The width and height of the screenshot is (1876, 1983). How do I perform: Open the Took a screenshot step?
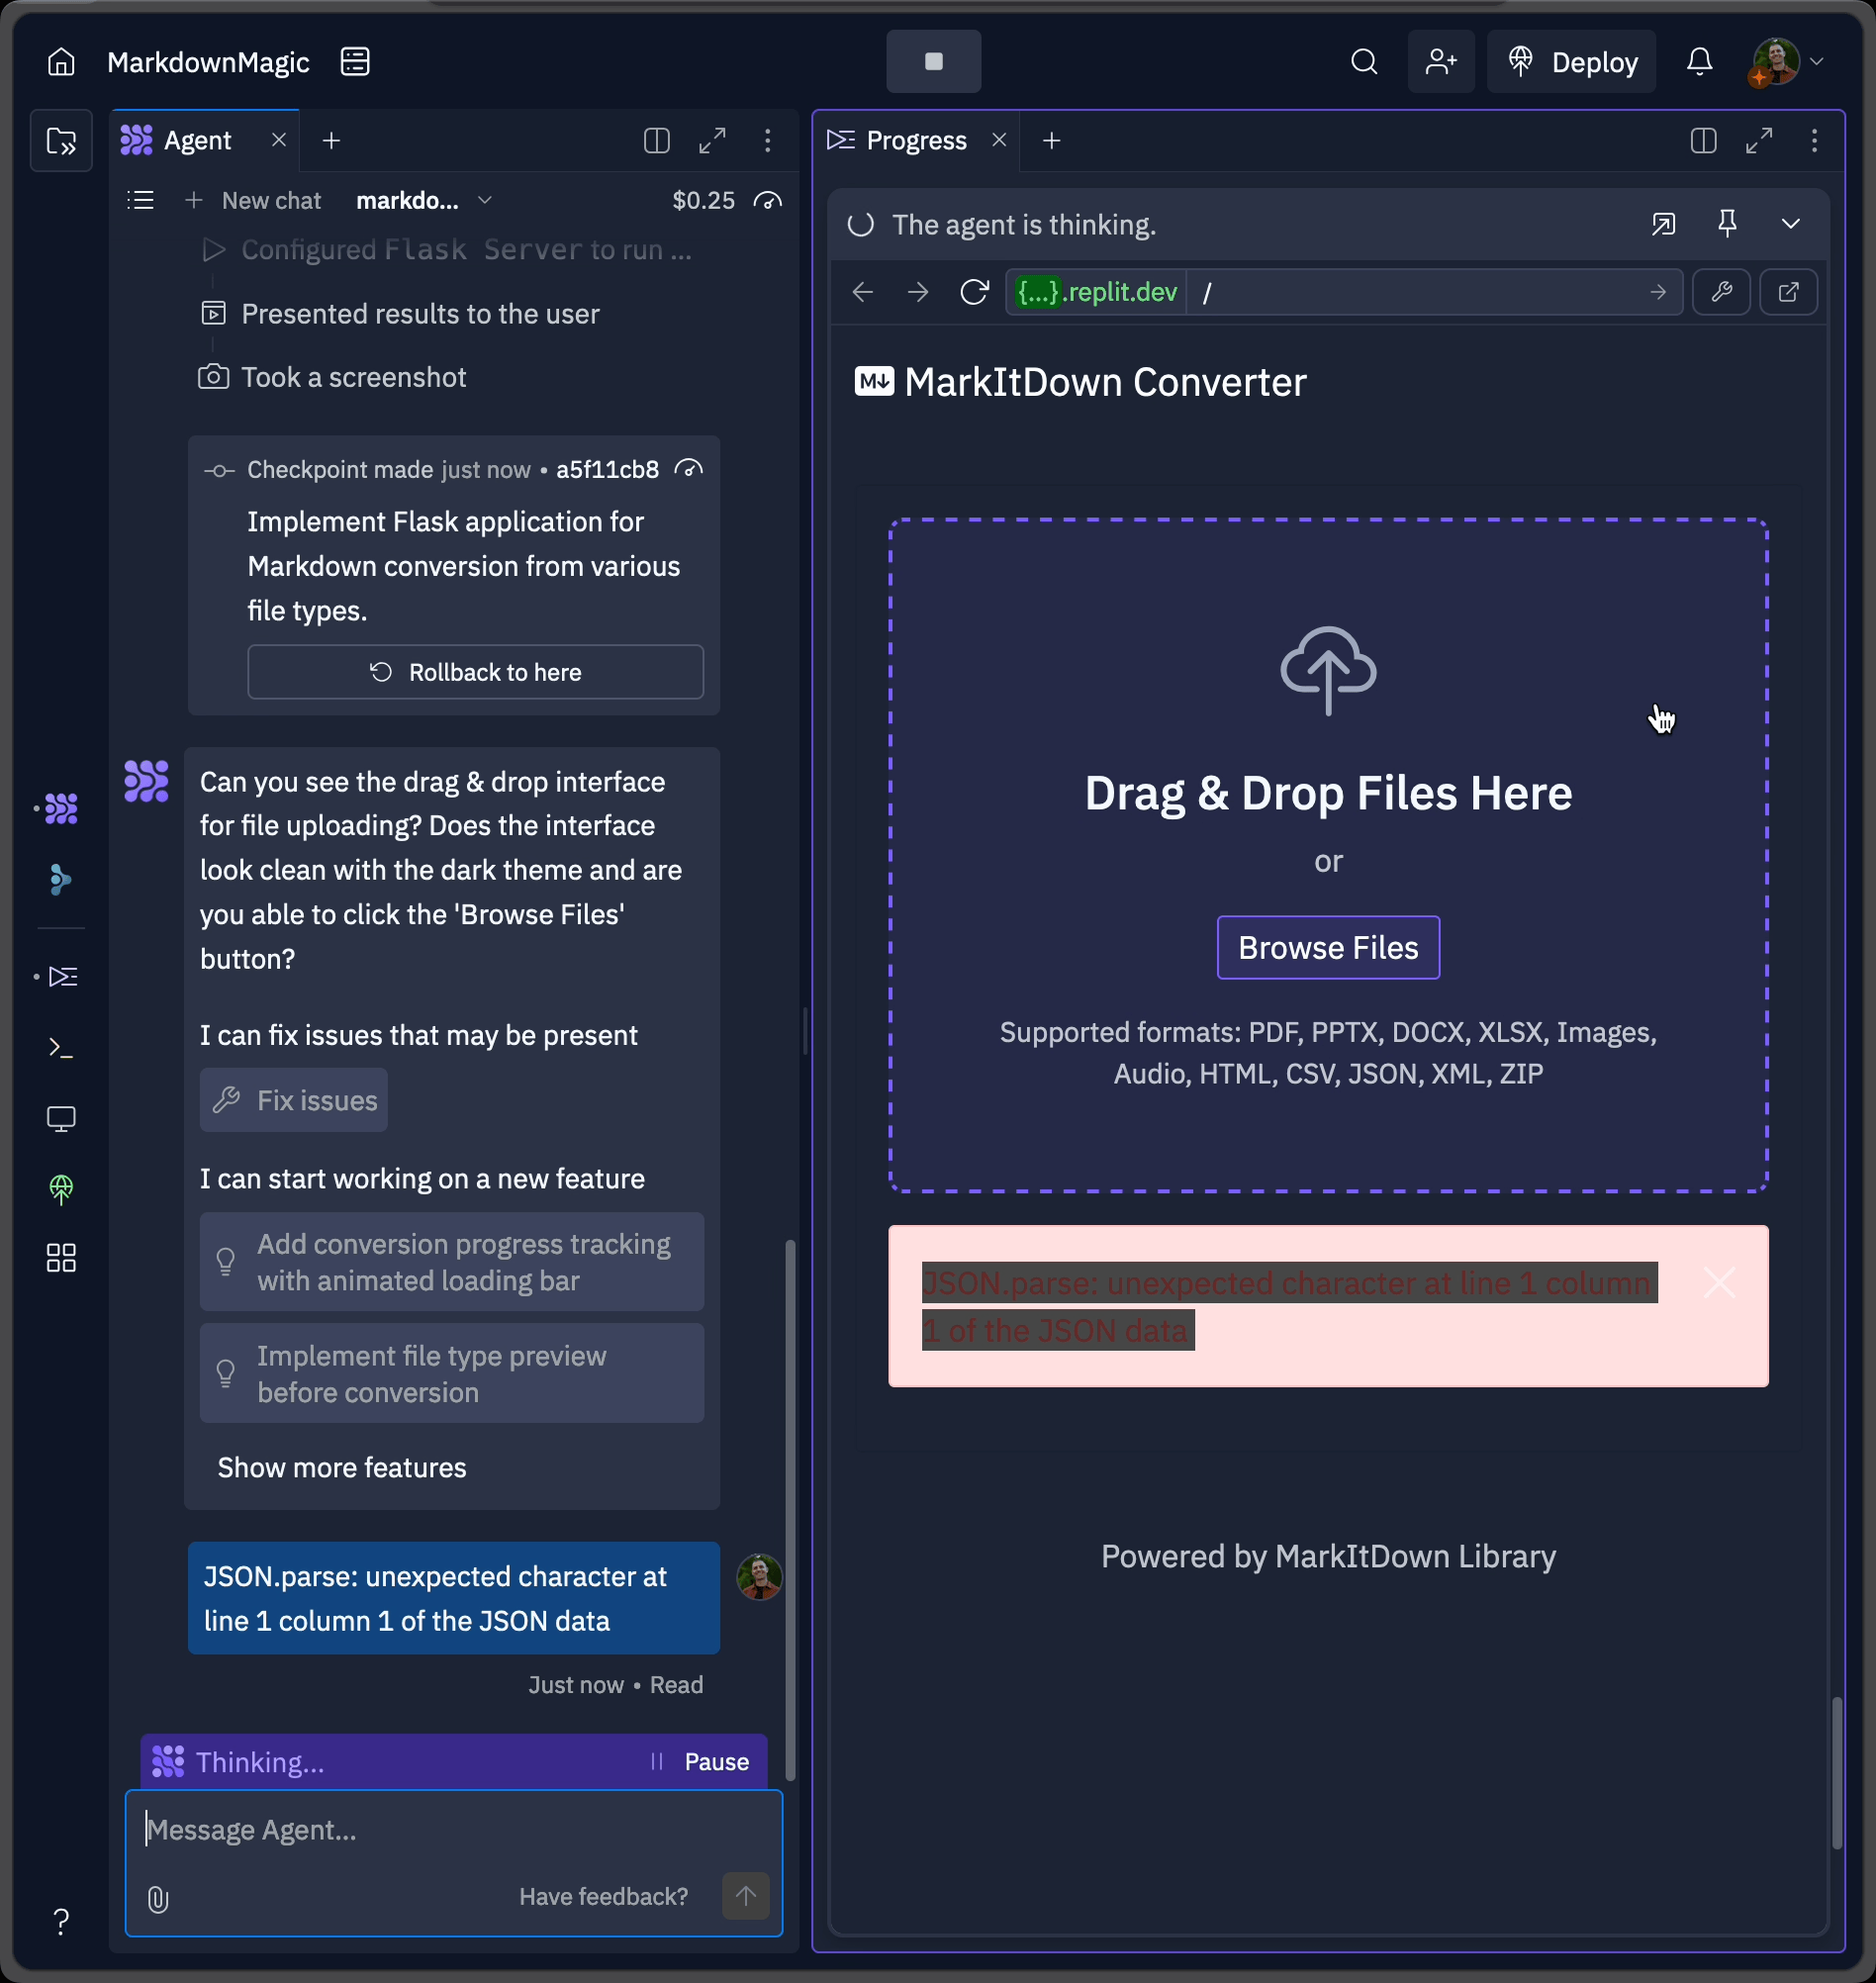(333, 377)
